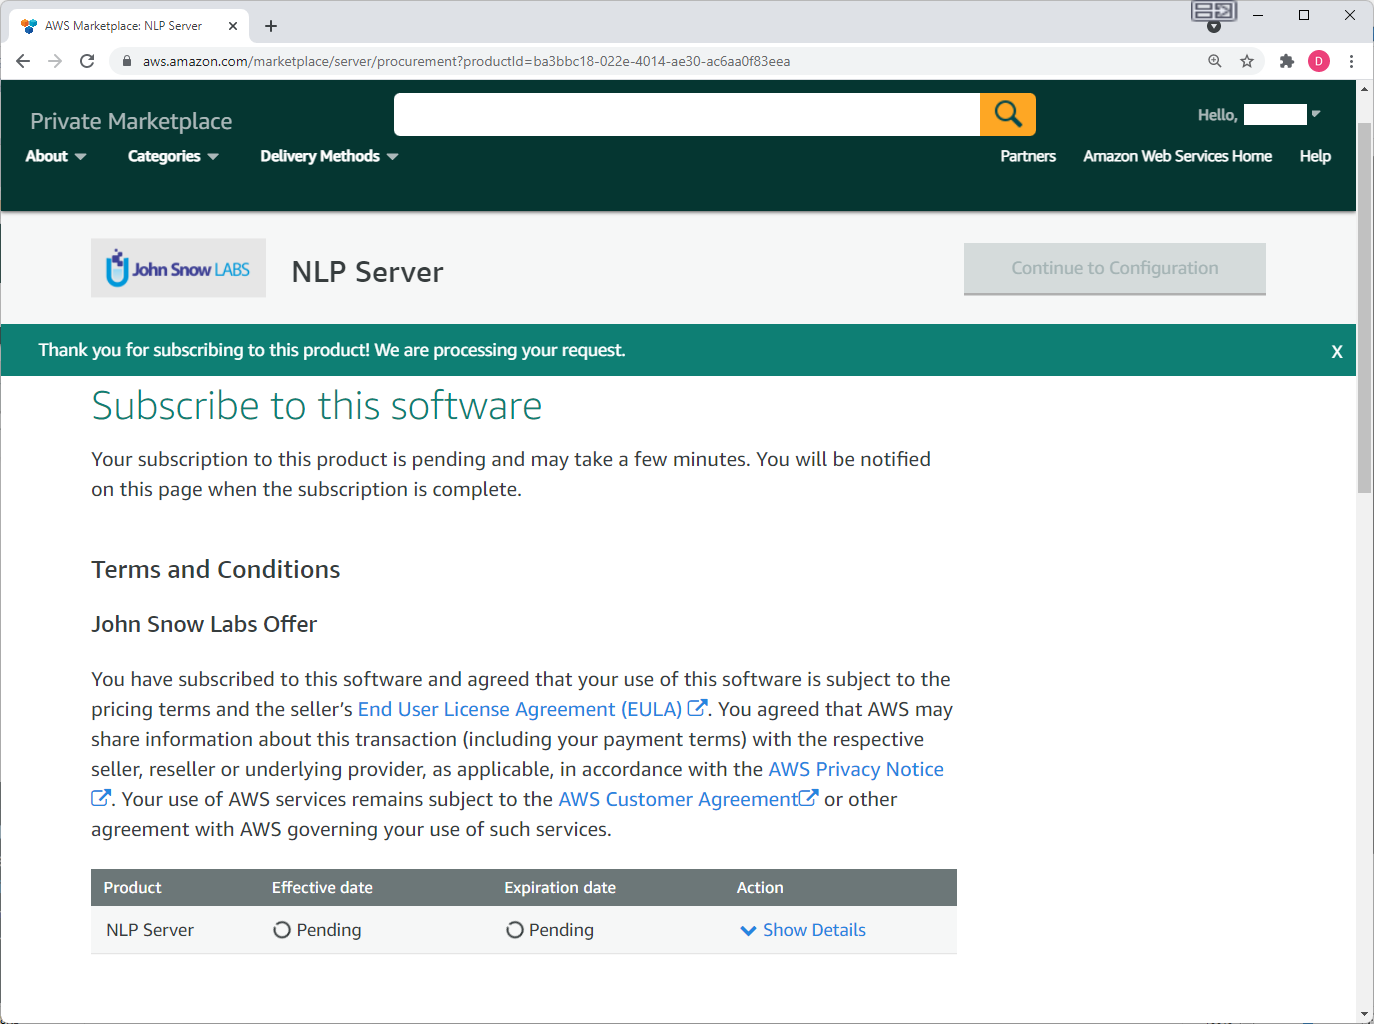Close the AWS Marketplace: NLP Server tab
The height and width of the screenshot is (1024, 1374).
233,26
